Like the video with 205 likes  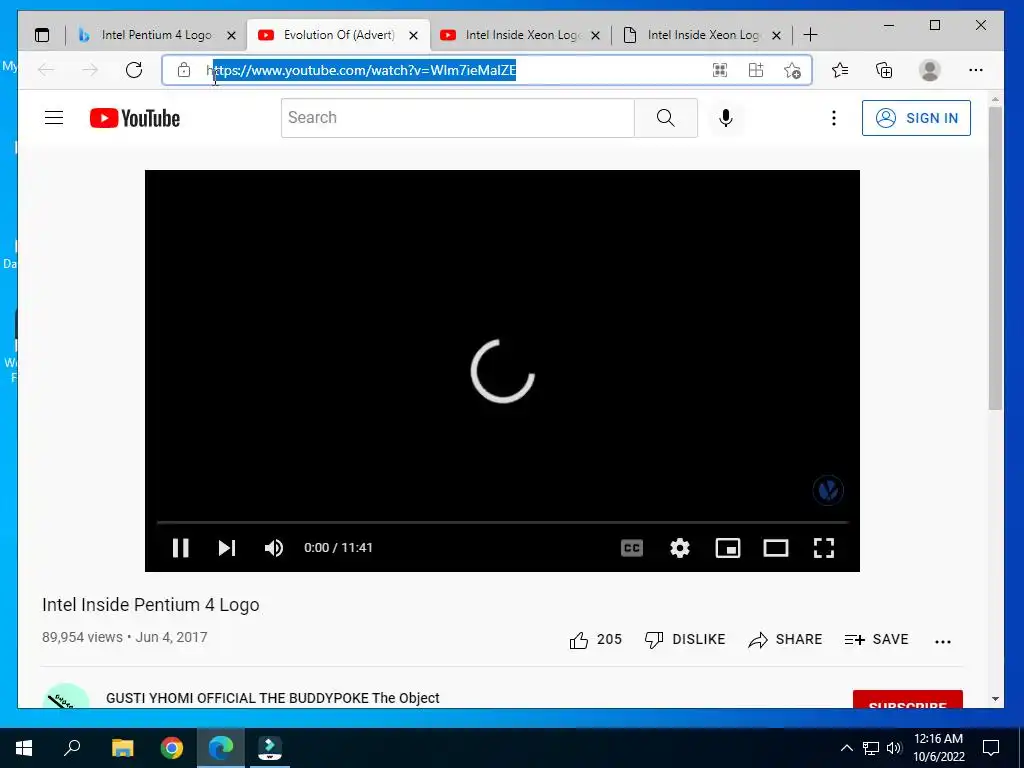tap(596, 639)
